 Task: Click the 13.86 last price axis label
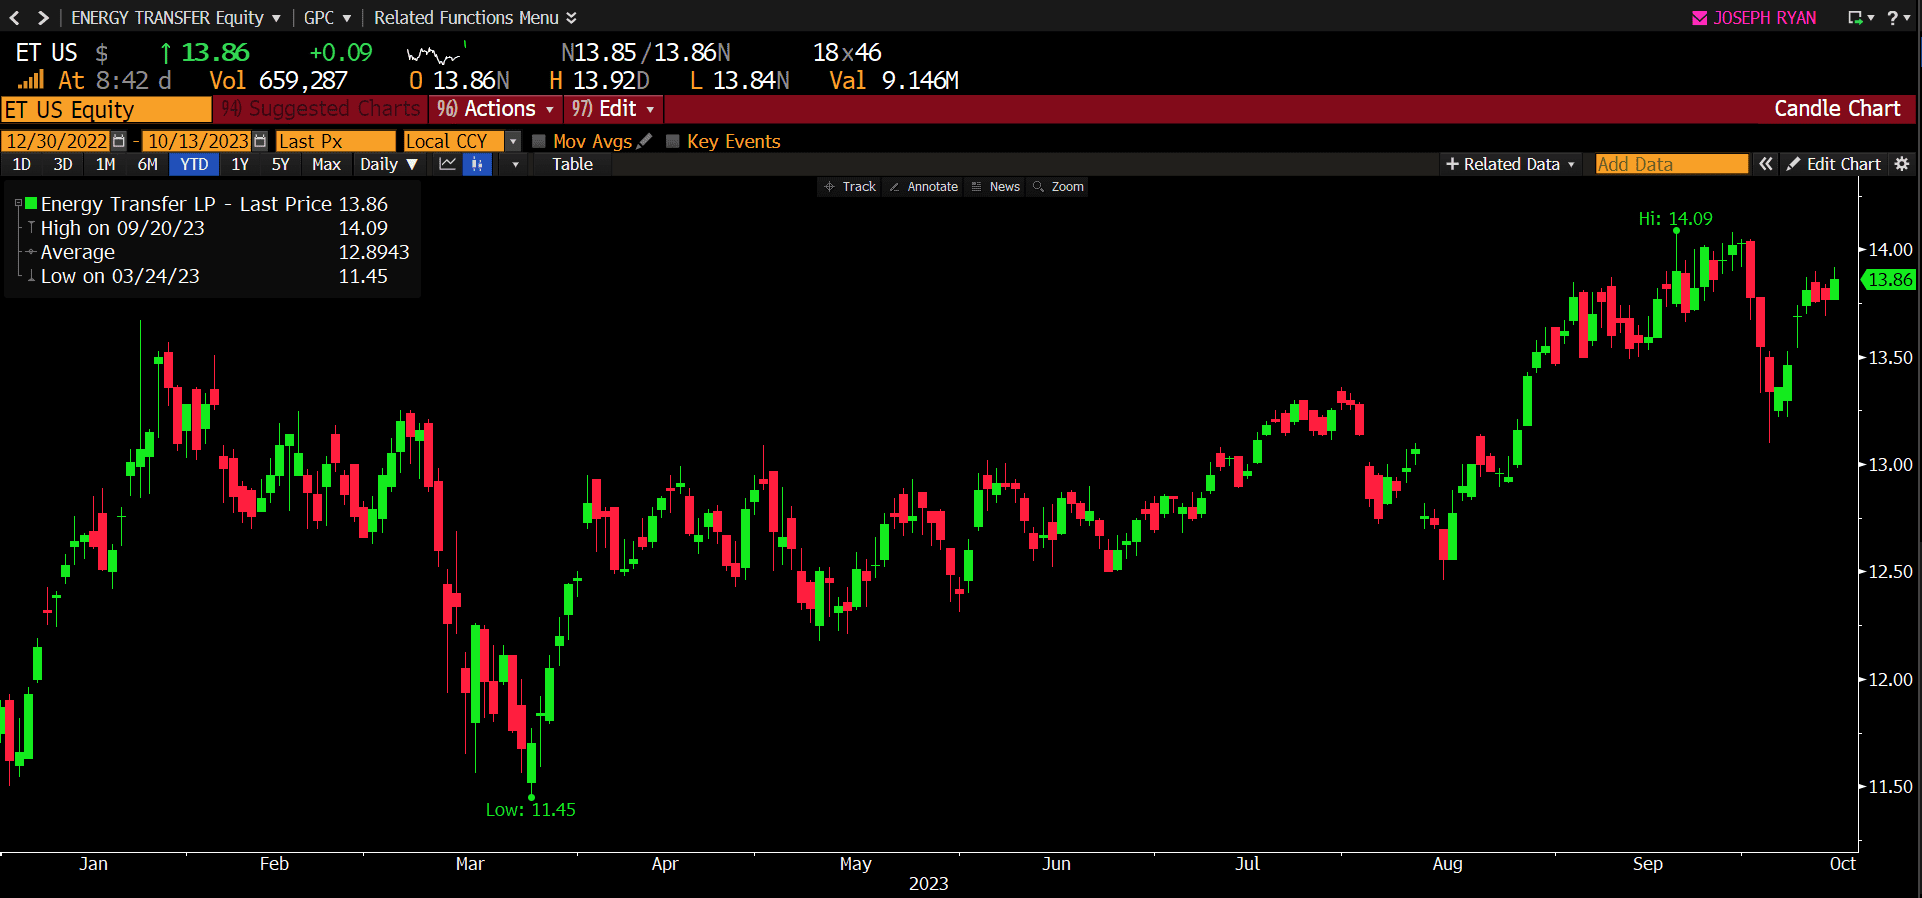1890,280
